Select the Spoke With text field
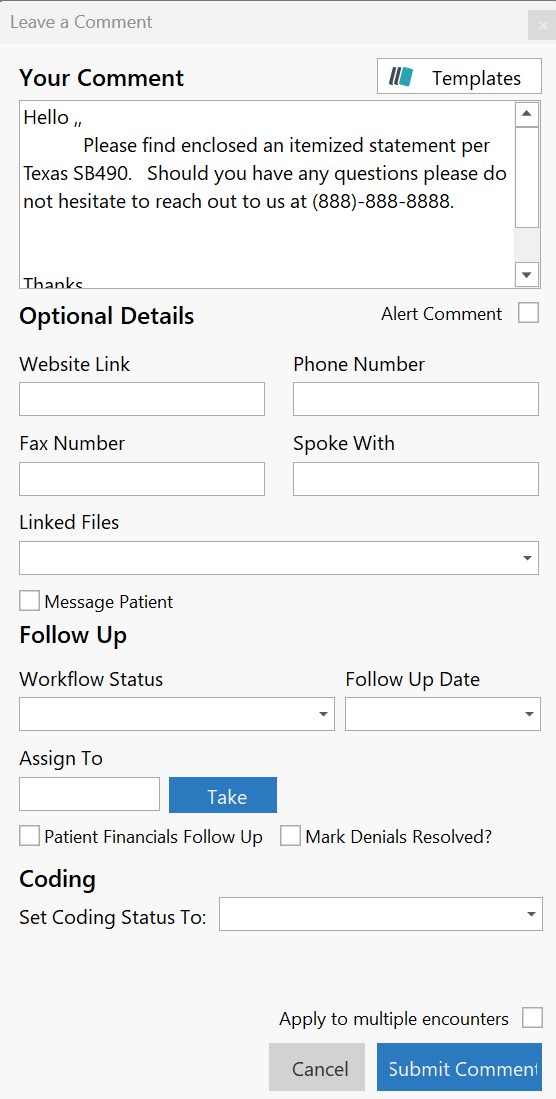This screenshot has height=1099, width=556. [x=416, y=479]
